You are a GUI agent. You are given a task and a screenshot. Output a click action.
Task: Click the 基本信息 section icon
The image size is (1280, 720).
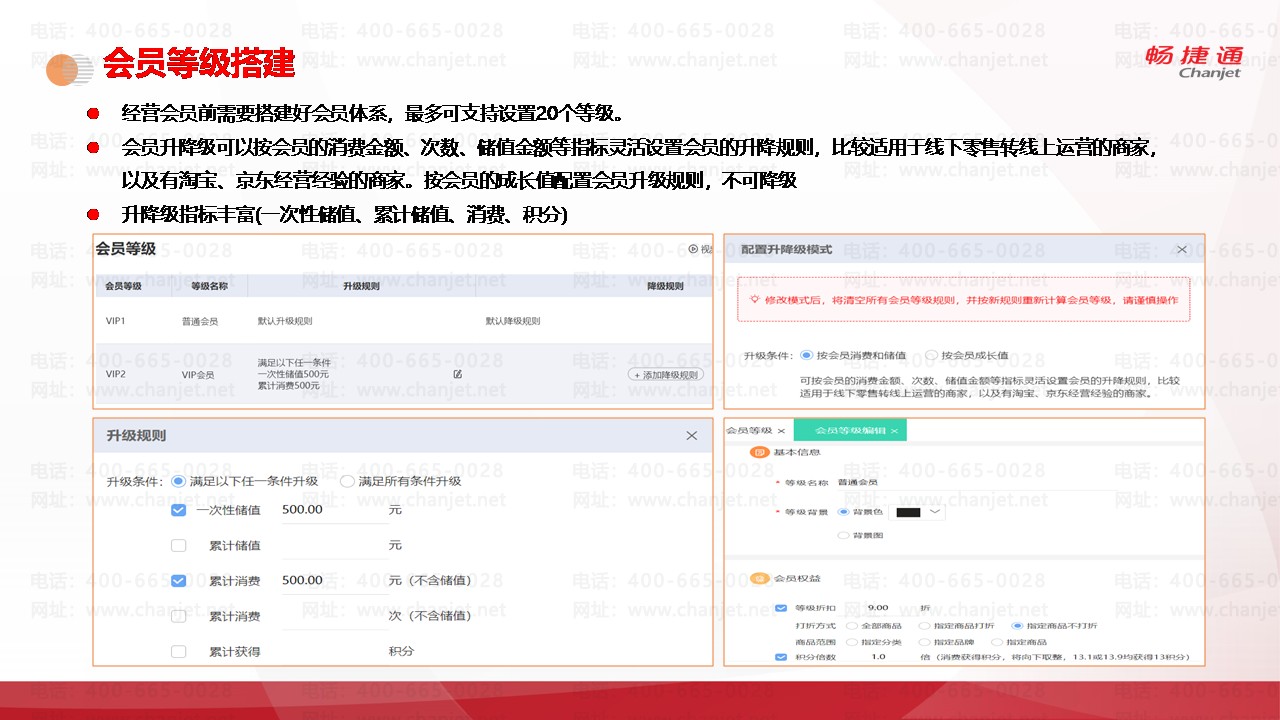pyautogui.click(x=760, y=453)
